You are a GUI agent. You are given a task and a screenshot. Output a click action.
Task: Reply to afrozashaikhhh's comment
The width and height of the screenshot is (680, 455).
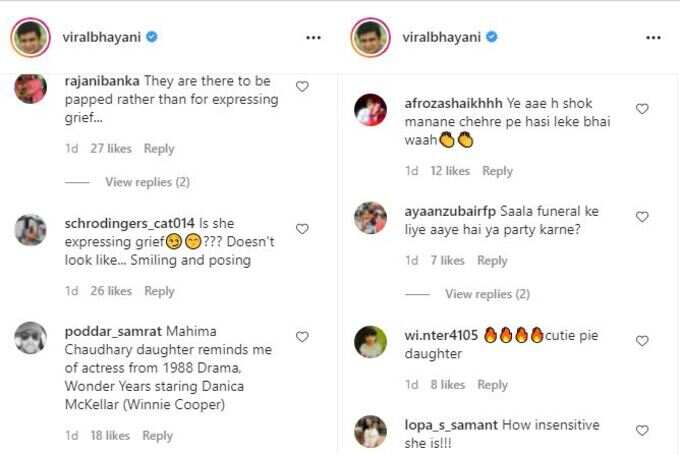(497, 171)
